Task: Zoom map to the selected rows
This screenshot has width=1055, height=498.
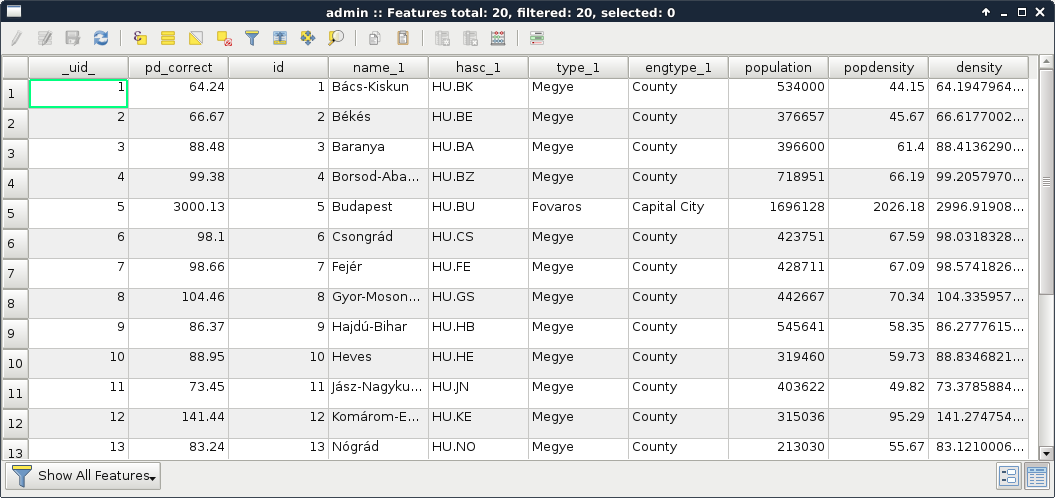Action: click(x=336, y=38)
